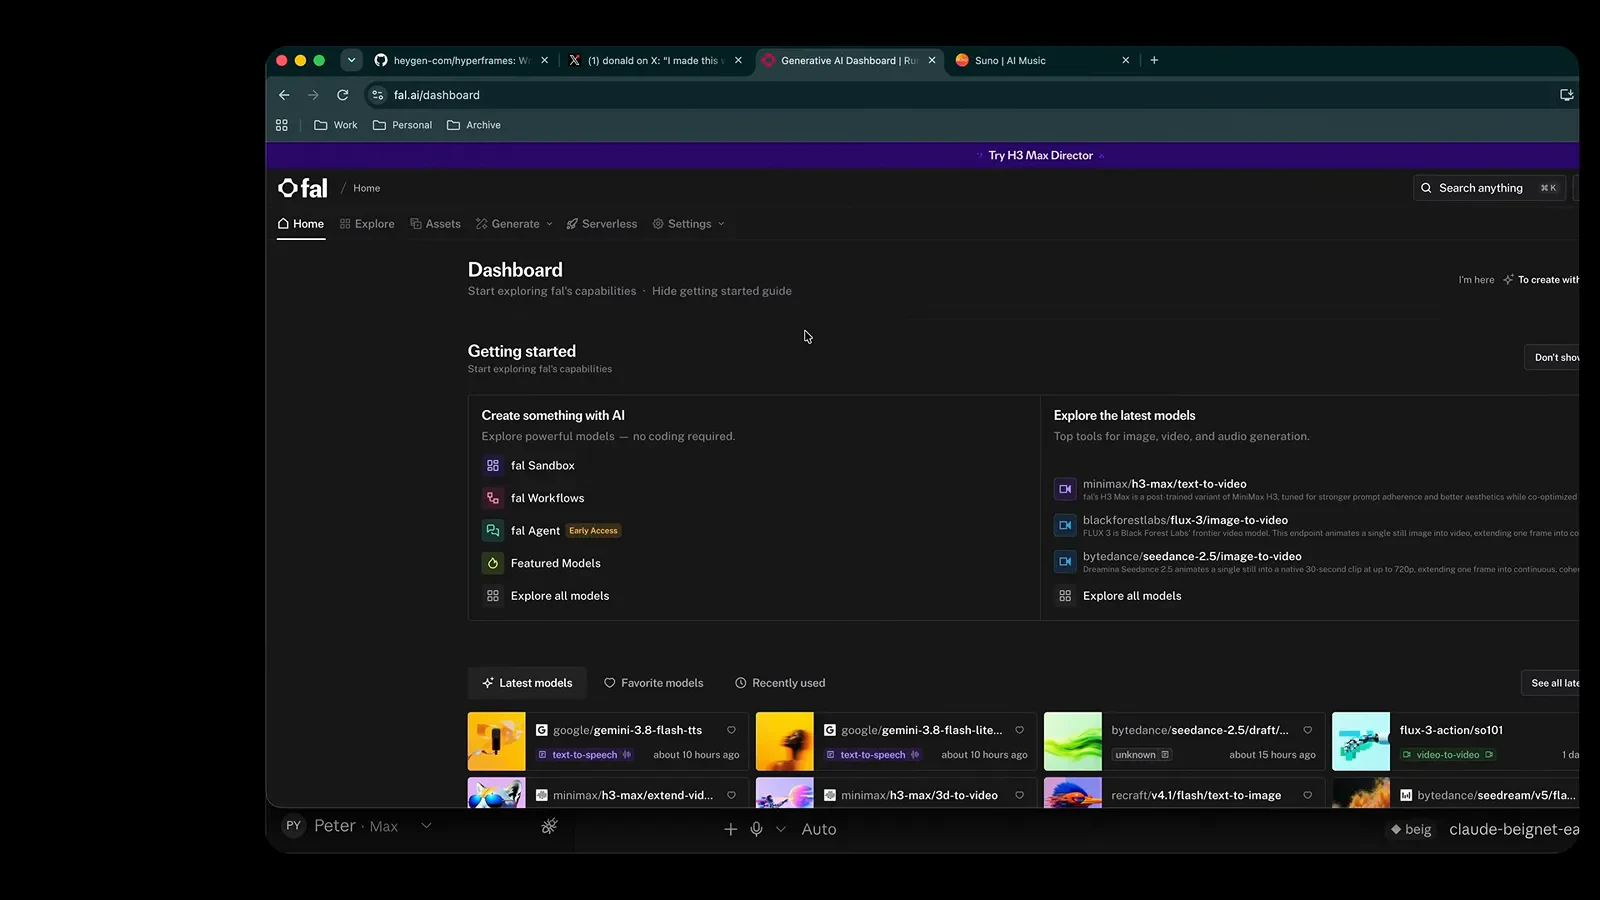Open bytedance/seedance-2.5/image-to-video model
This screenshot has height=900, width=1600.
pos(1192,556)
